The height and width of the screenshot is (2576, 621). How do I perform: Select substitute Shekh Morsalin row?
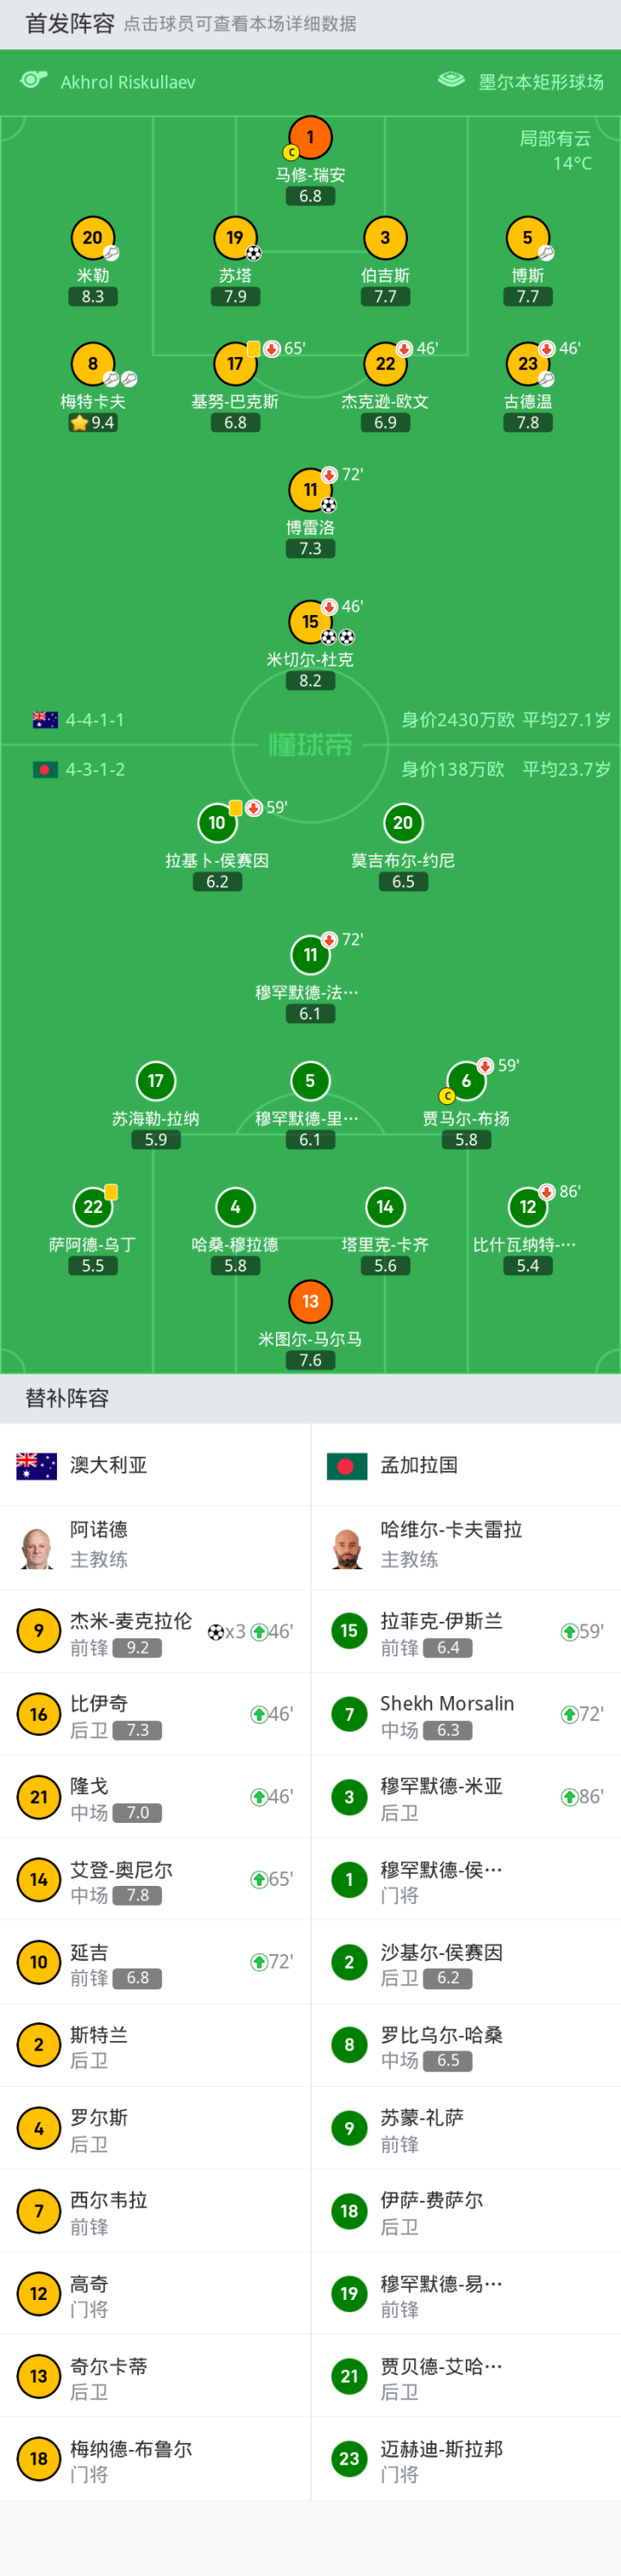(x=465, y=1714)
